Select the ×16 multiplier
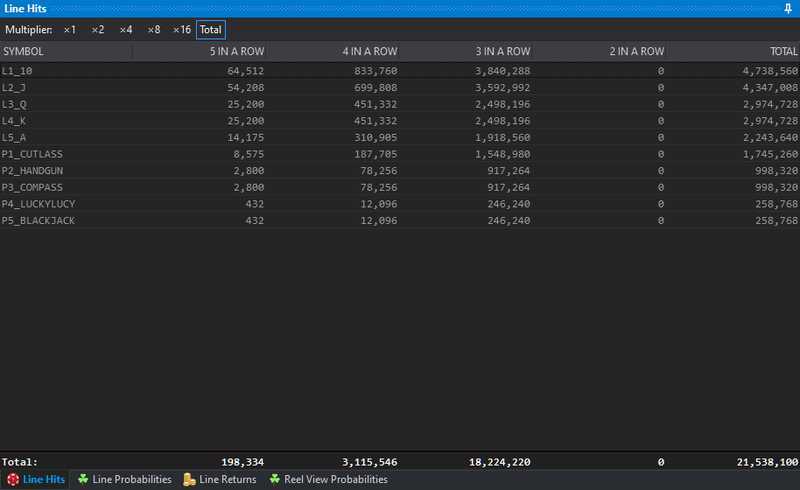This screenshot has width=800, height=490. click(182, 30)
